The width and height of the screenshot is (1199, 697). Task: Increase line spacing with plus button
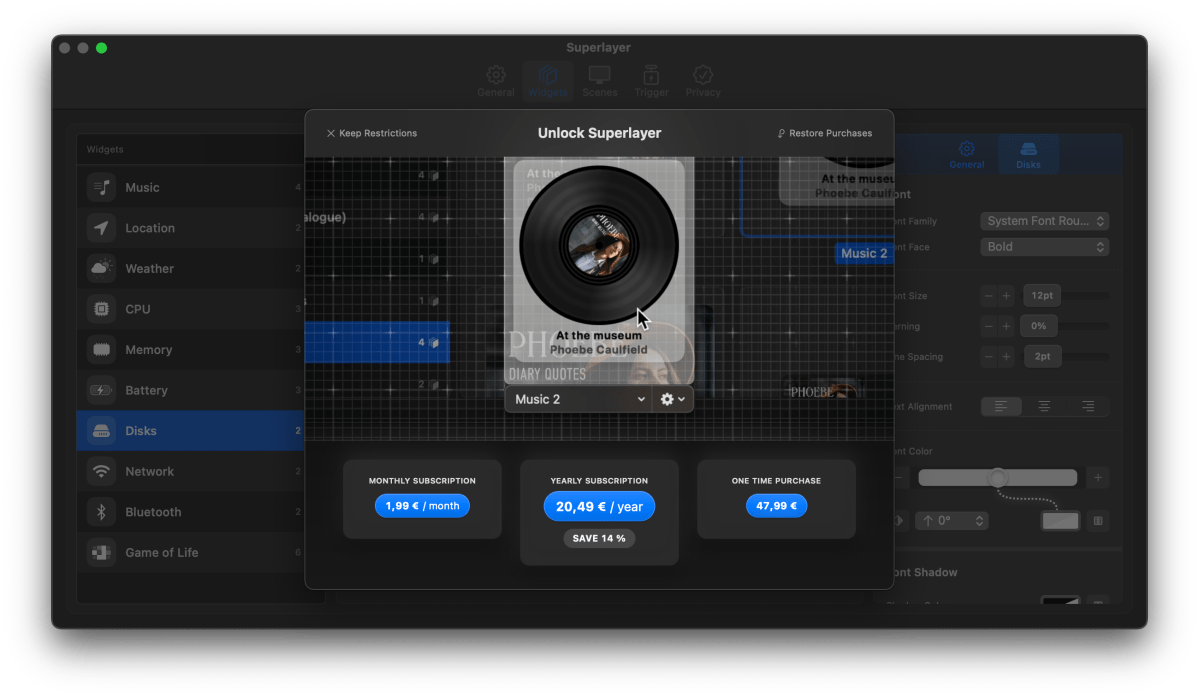[1006, 356]
